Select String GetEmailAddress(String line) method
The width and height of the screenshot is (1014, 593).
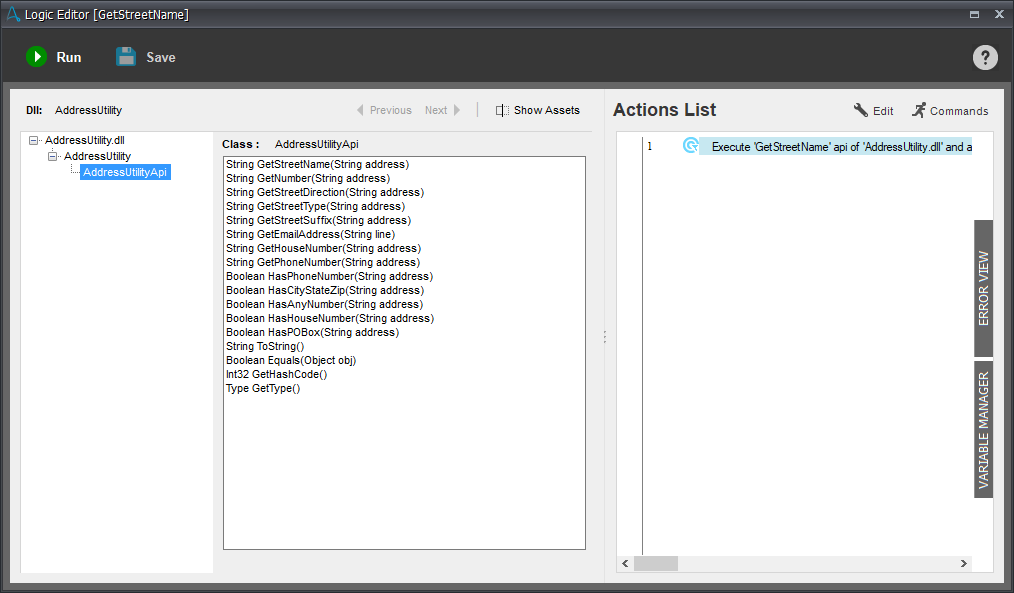pyautogui.click(x=310, y=234)
